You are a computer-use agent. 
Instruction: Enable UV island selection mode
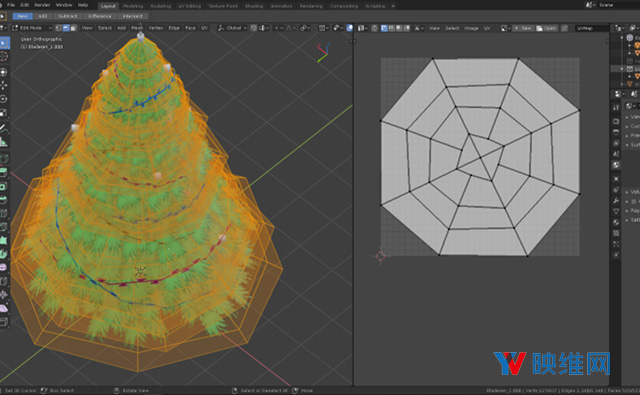[x=407, y=28]
